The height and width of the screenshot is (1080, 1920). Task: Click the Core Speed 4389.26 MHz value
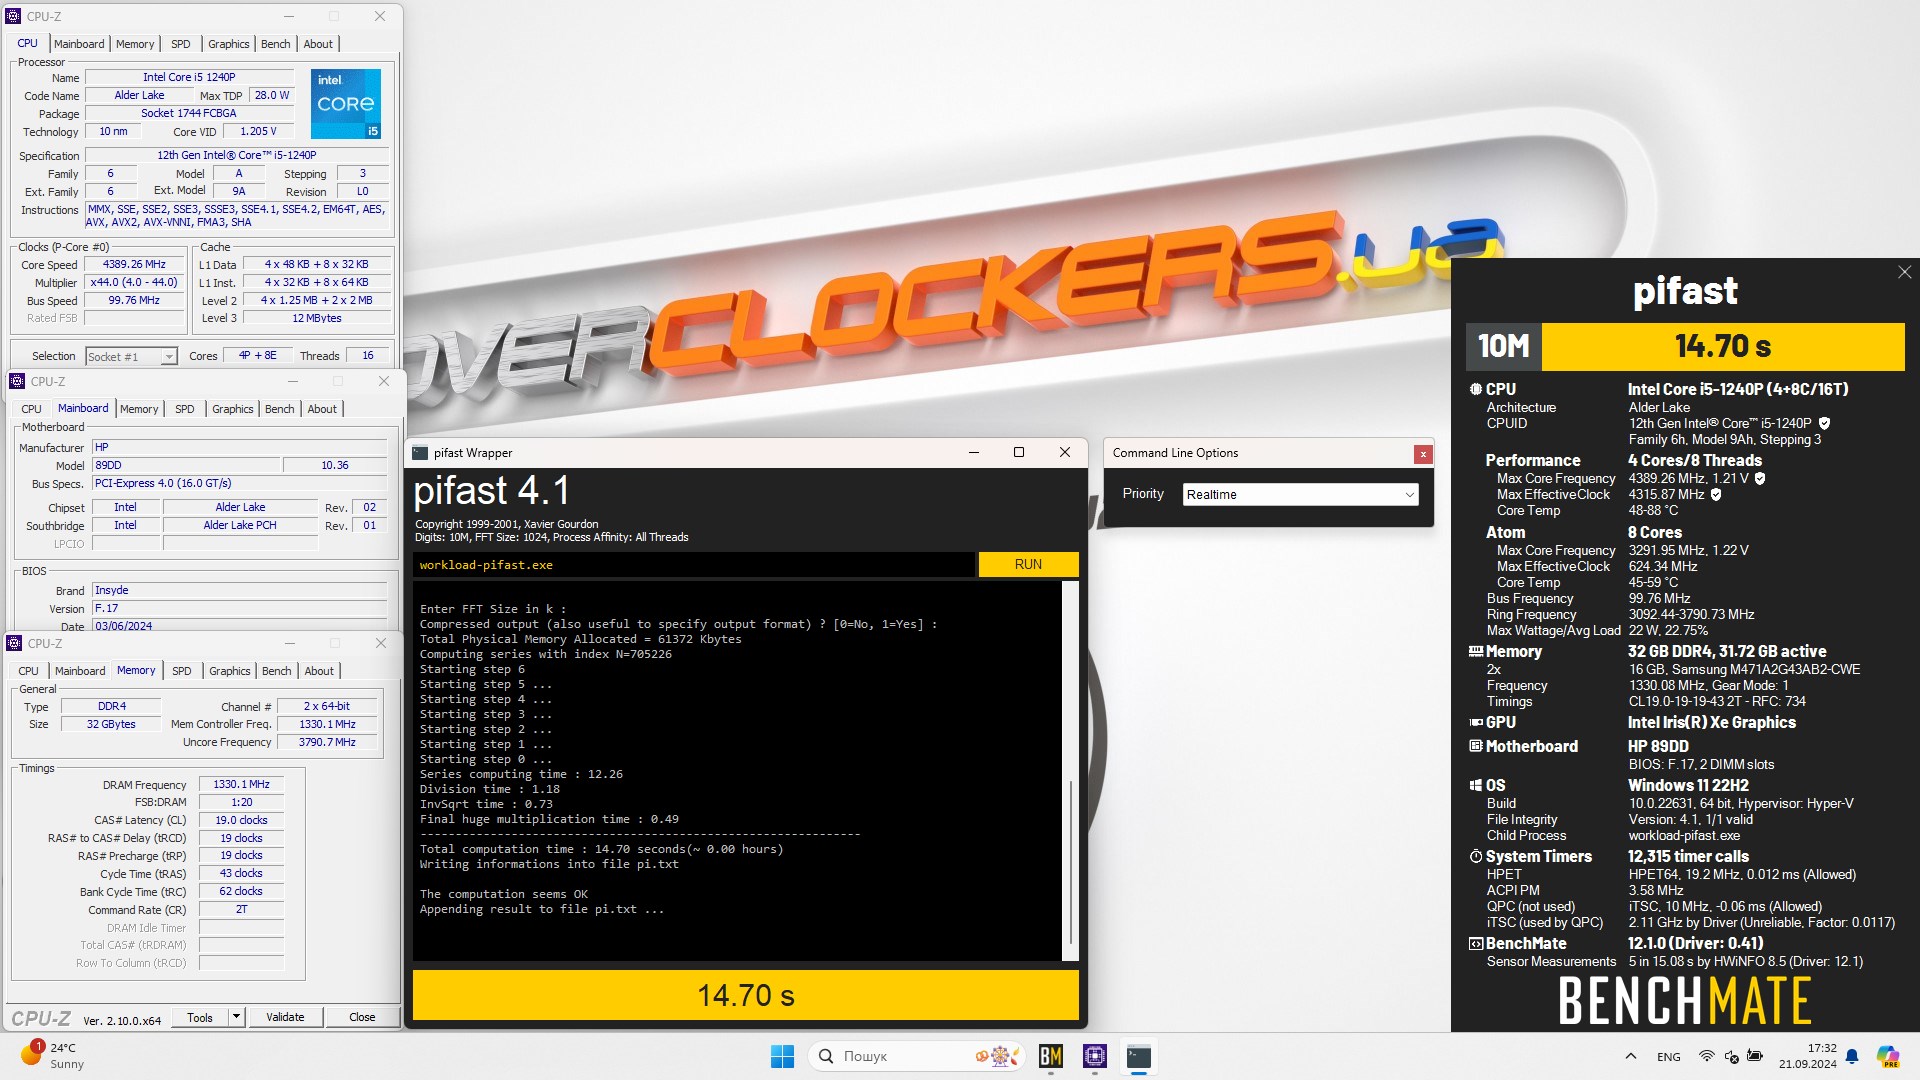(x=134, y=265)
